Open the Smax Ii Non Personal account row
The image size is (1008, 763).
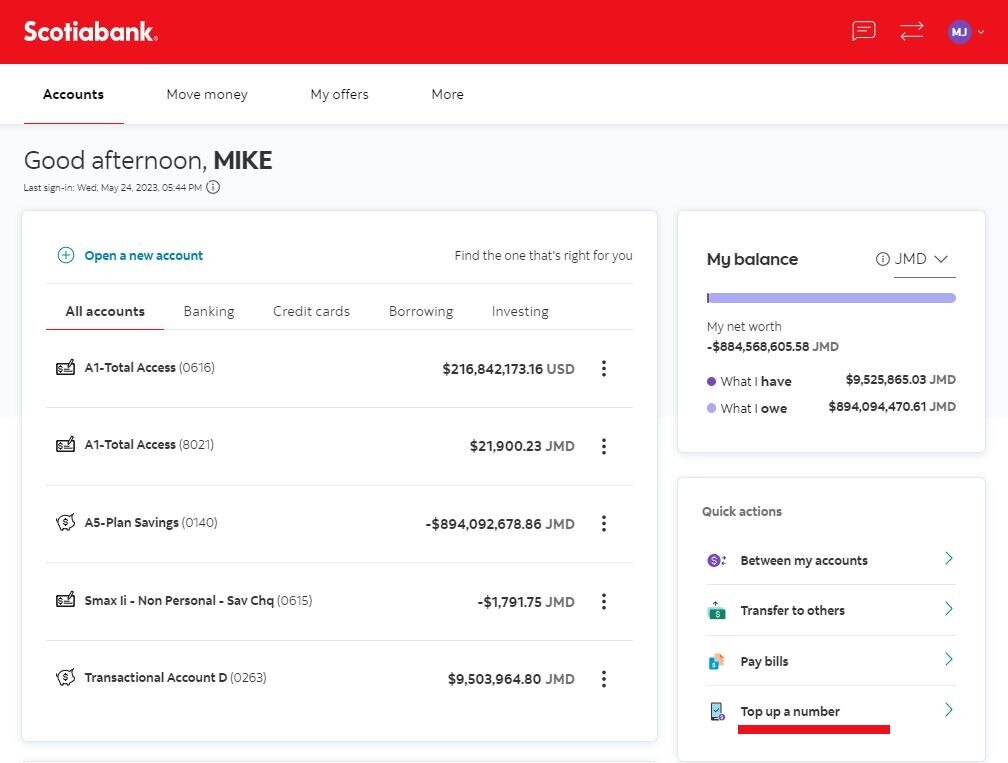point(339,601)
